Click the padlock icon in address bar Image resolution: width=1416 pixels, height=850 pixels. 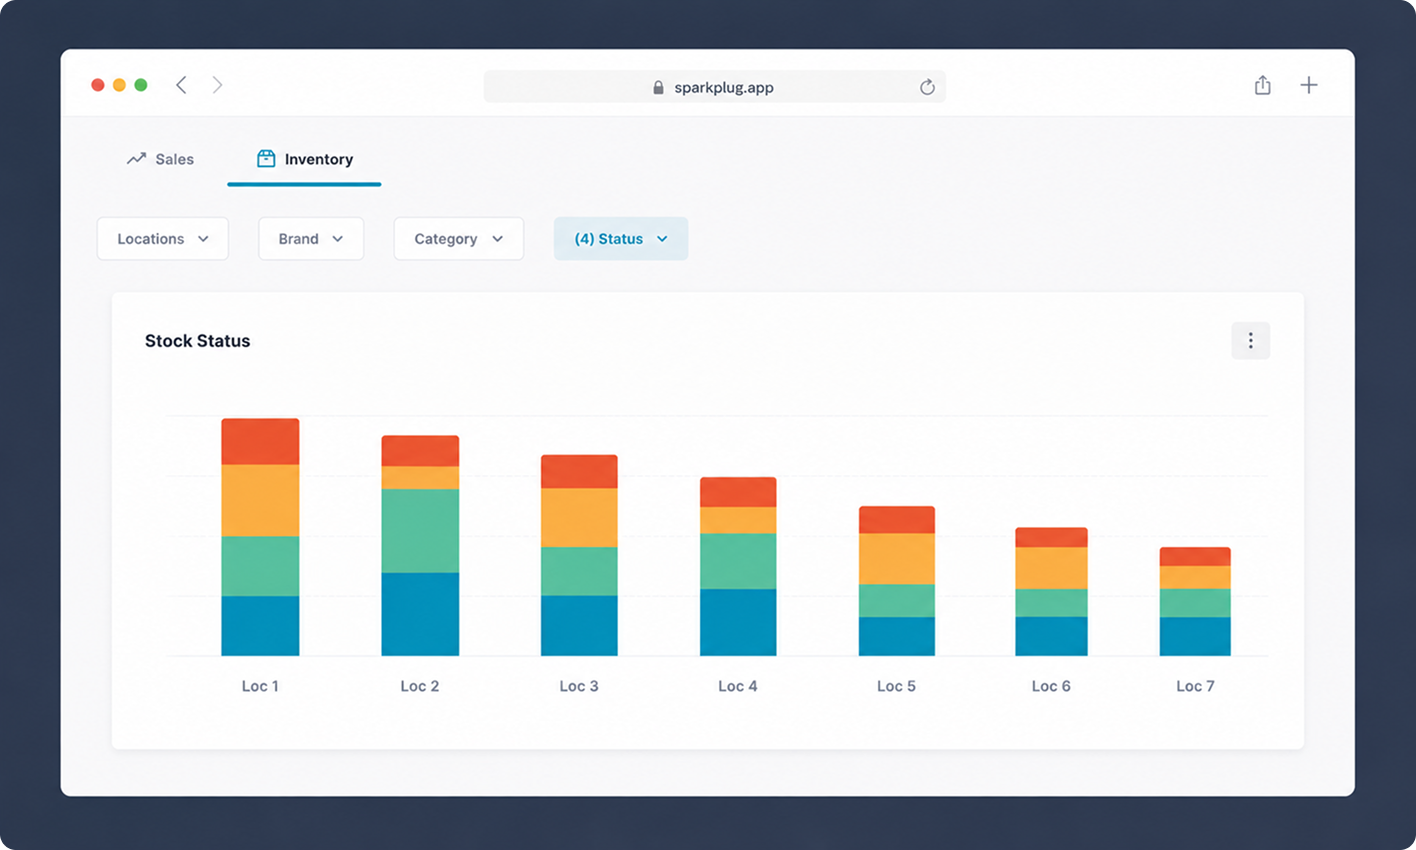tap(658, 87)
